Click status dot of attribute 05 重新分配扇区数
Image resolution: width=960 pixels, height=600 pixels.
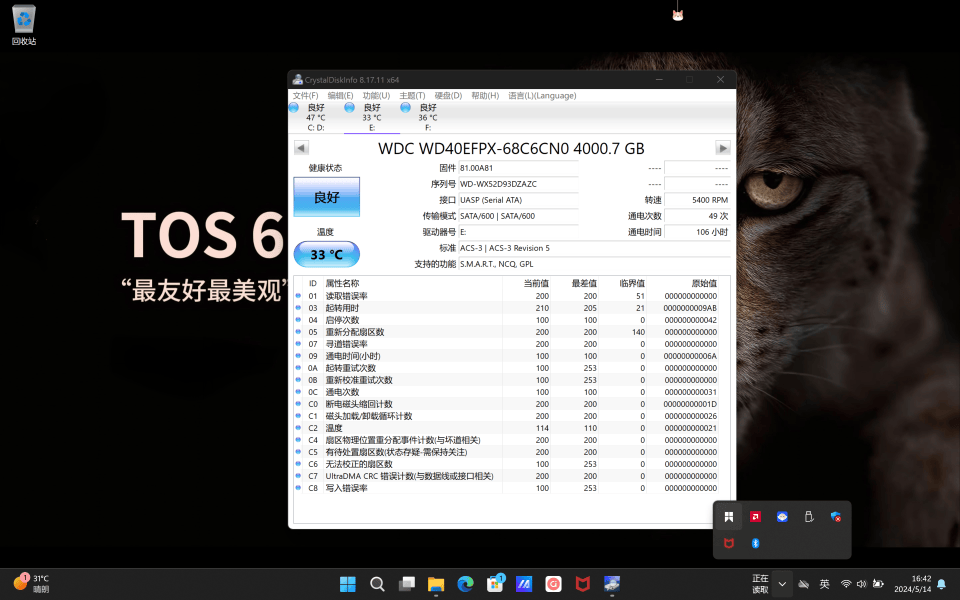(x=298, y=332)
